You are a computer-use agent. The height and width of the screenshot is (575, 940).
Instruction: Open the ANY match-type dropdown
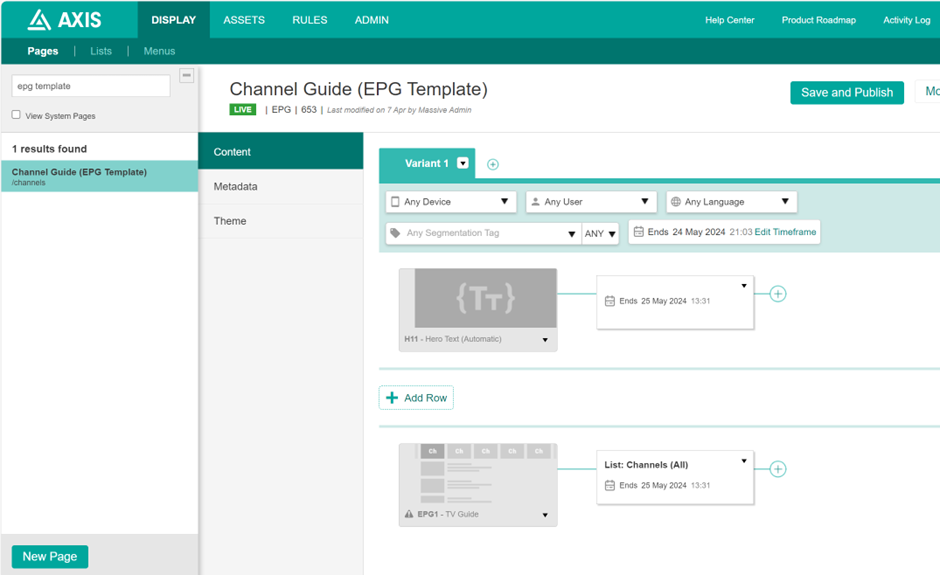[600, 233]
